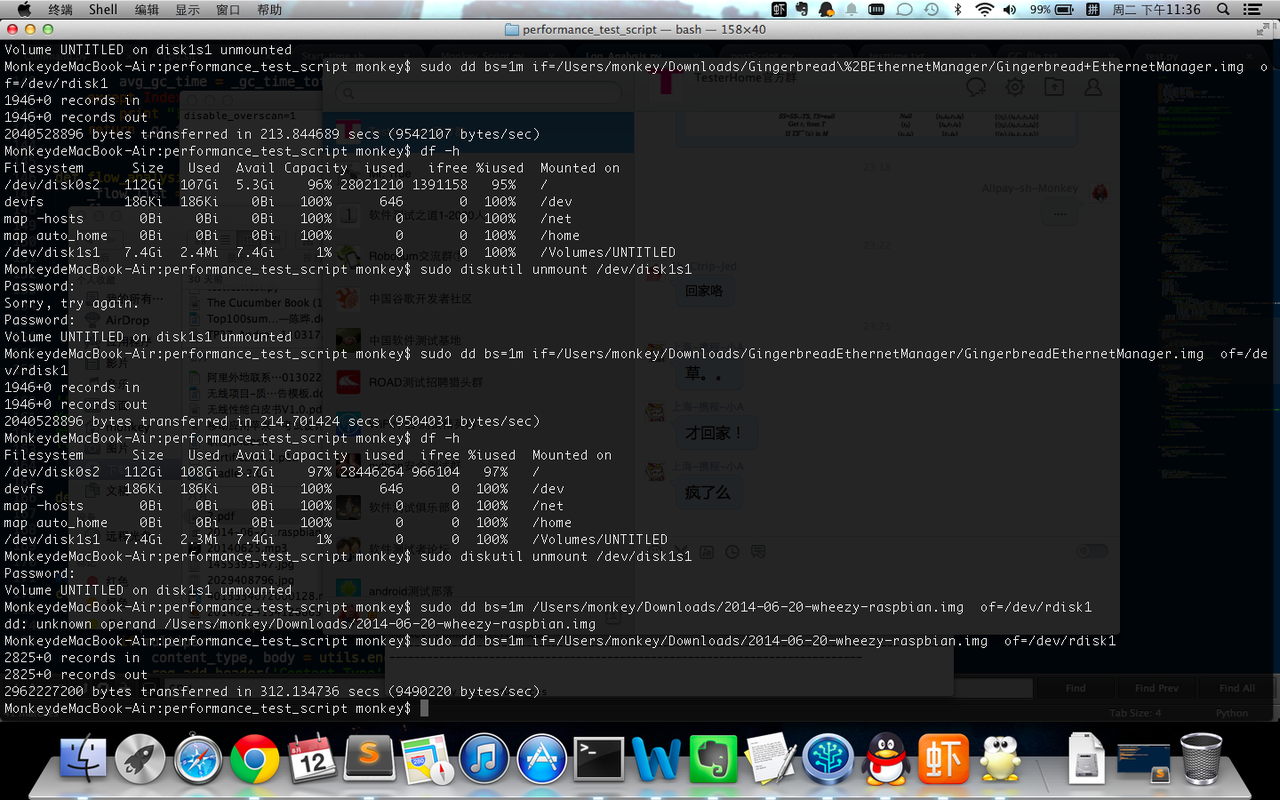1280x800 pixels.
Task: Select android测试部落 in QQ chat list
Action: pos(478,590)
